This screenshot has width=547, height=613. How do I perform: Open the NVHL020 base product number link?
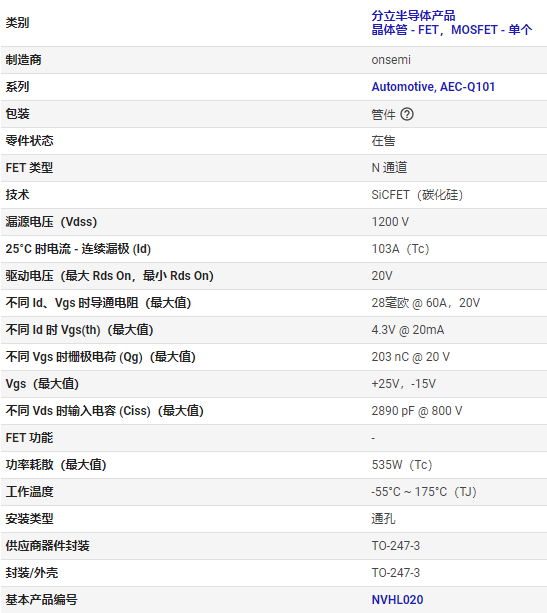pos(397,600)
